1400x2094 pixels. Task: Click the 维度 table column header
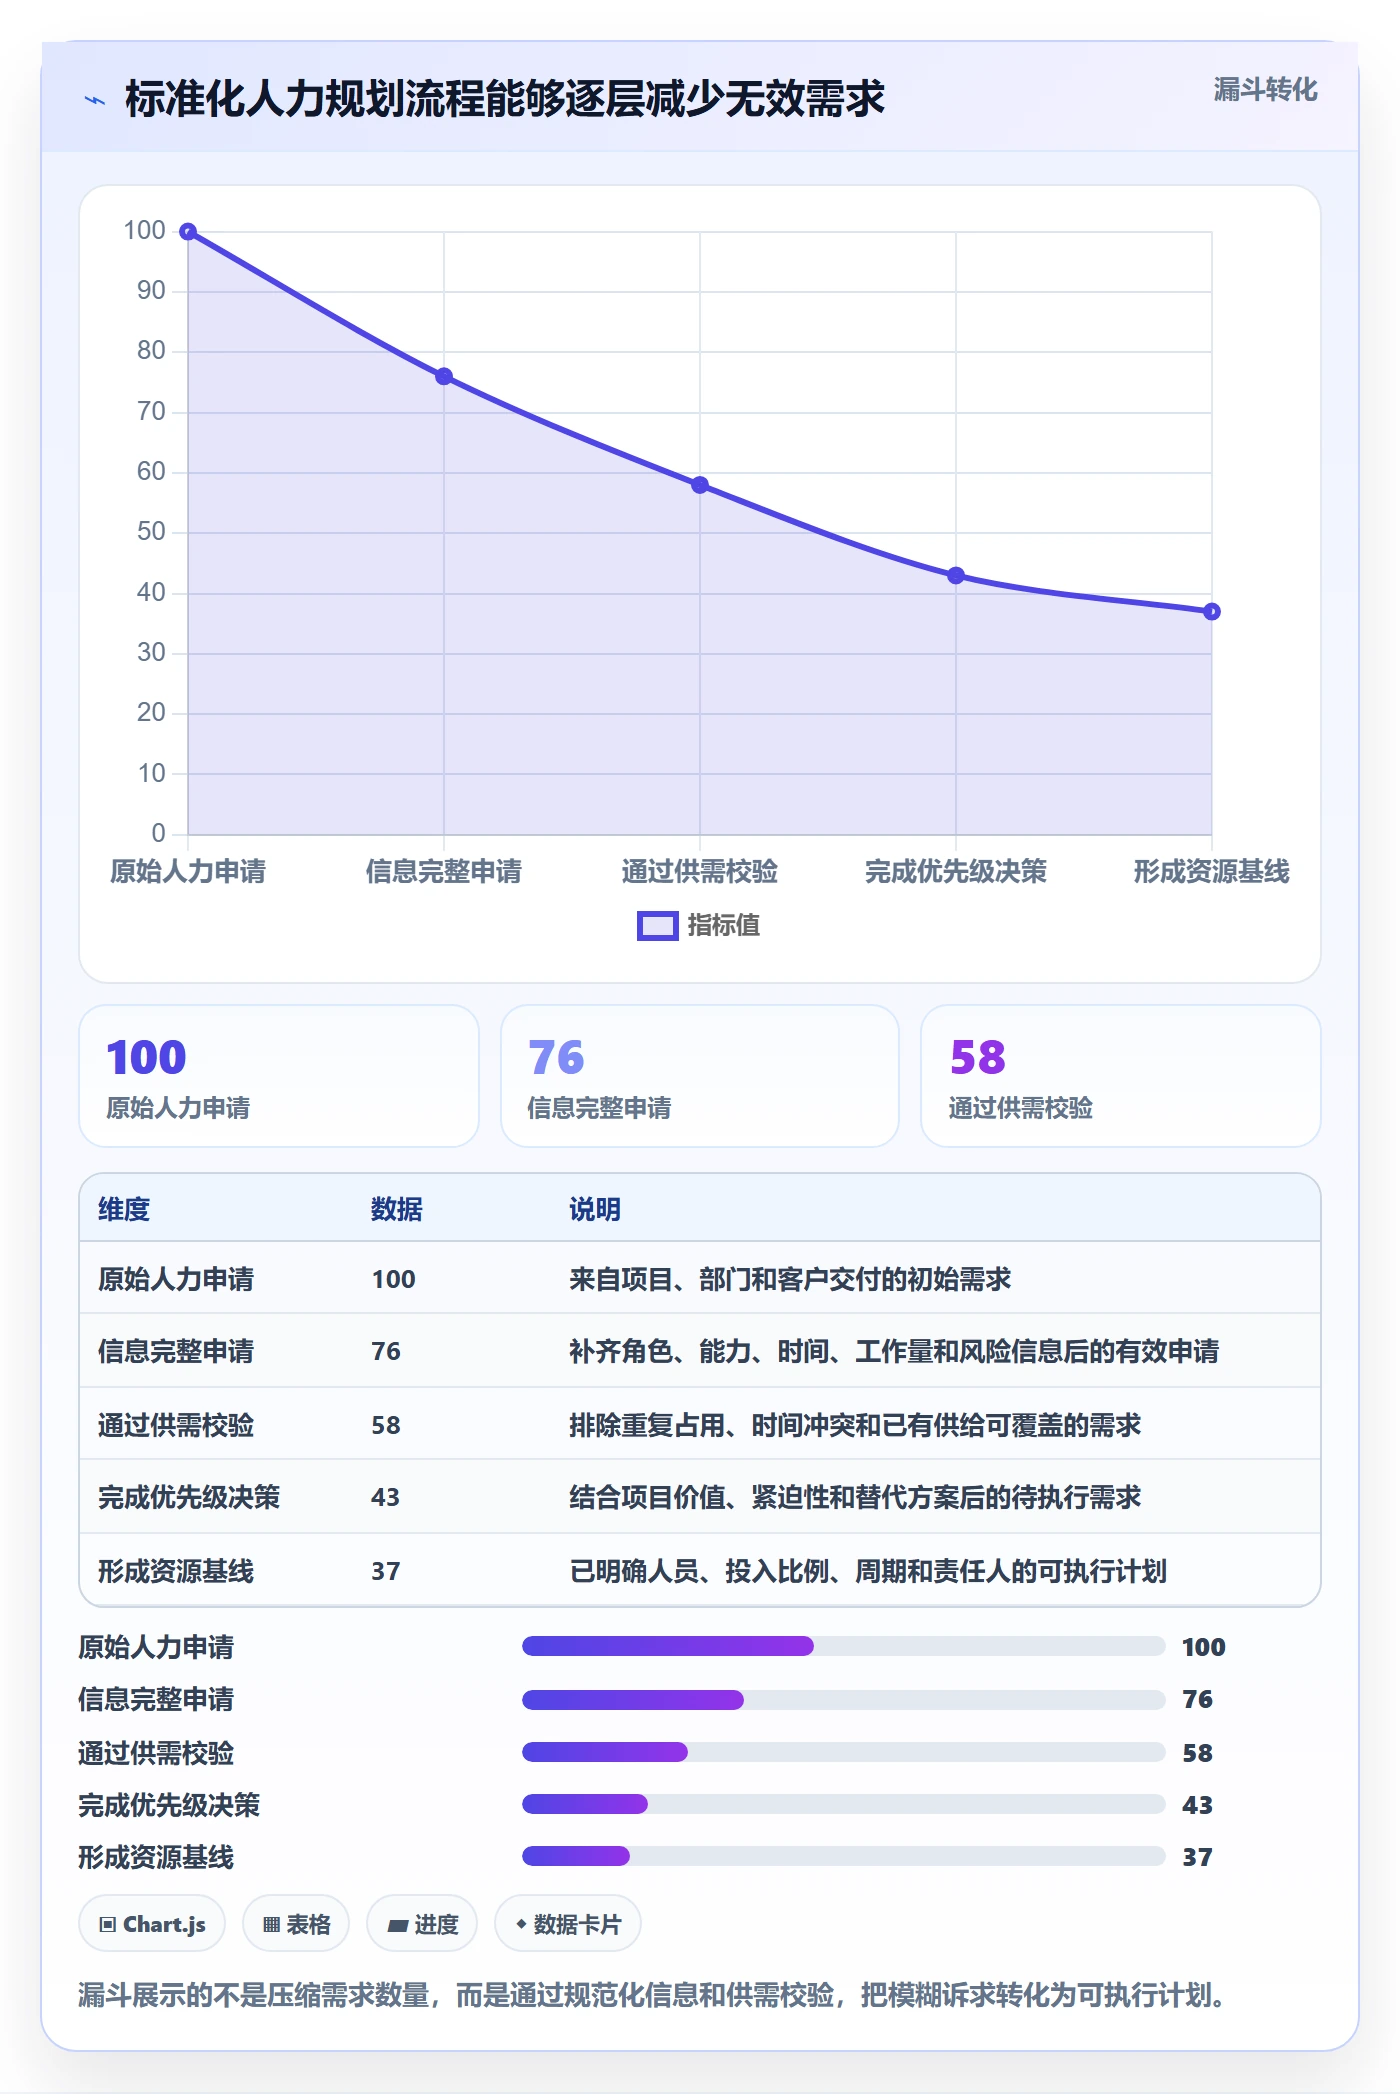[x=124, y=1210]
